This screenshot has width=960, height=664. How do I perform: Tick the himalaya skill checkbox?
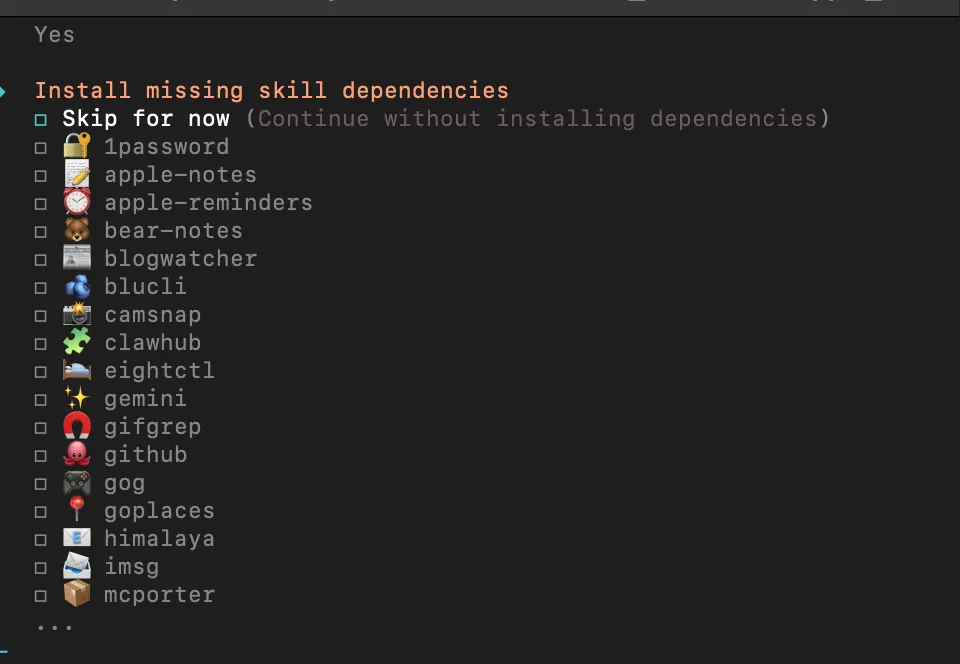(x=41, y=540)
